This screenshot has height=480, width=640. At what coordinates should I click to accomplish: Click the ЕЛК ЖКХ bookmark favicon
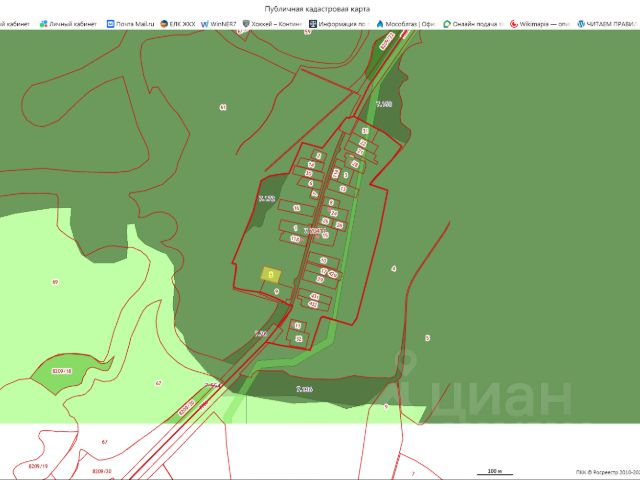[x=164, y=24]
